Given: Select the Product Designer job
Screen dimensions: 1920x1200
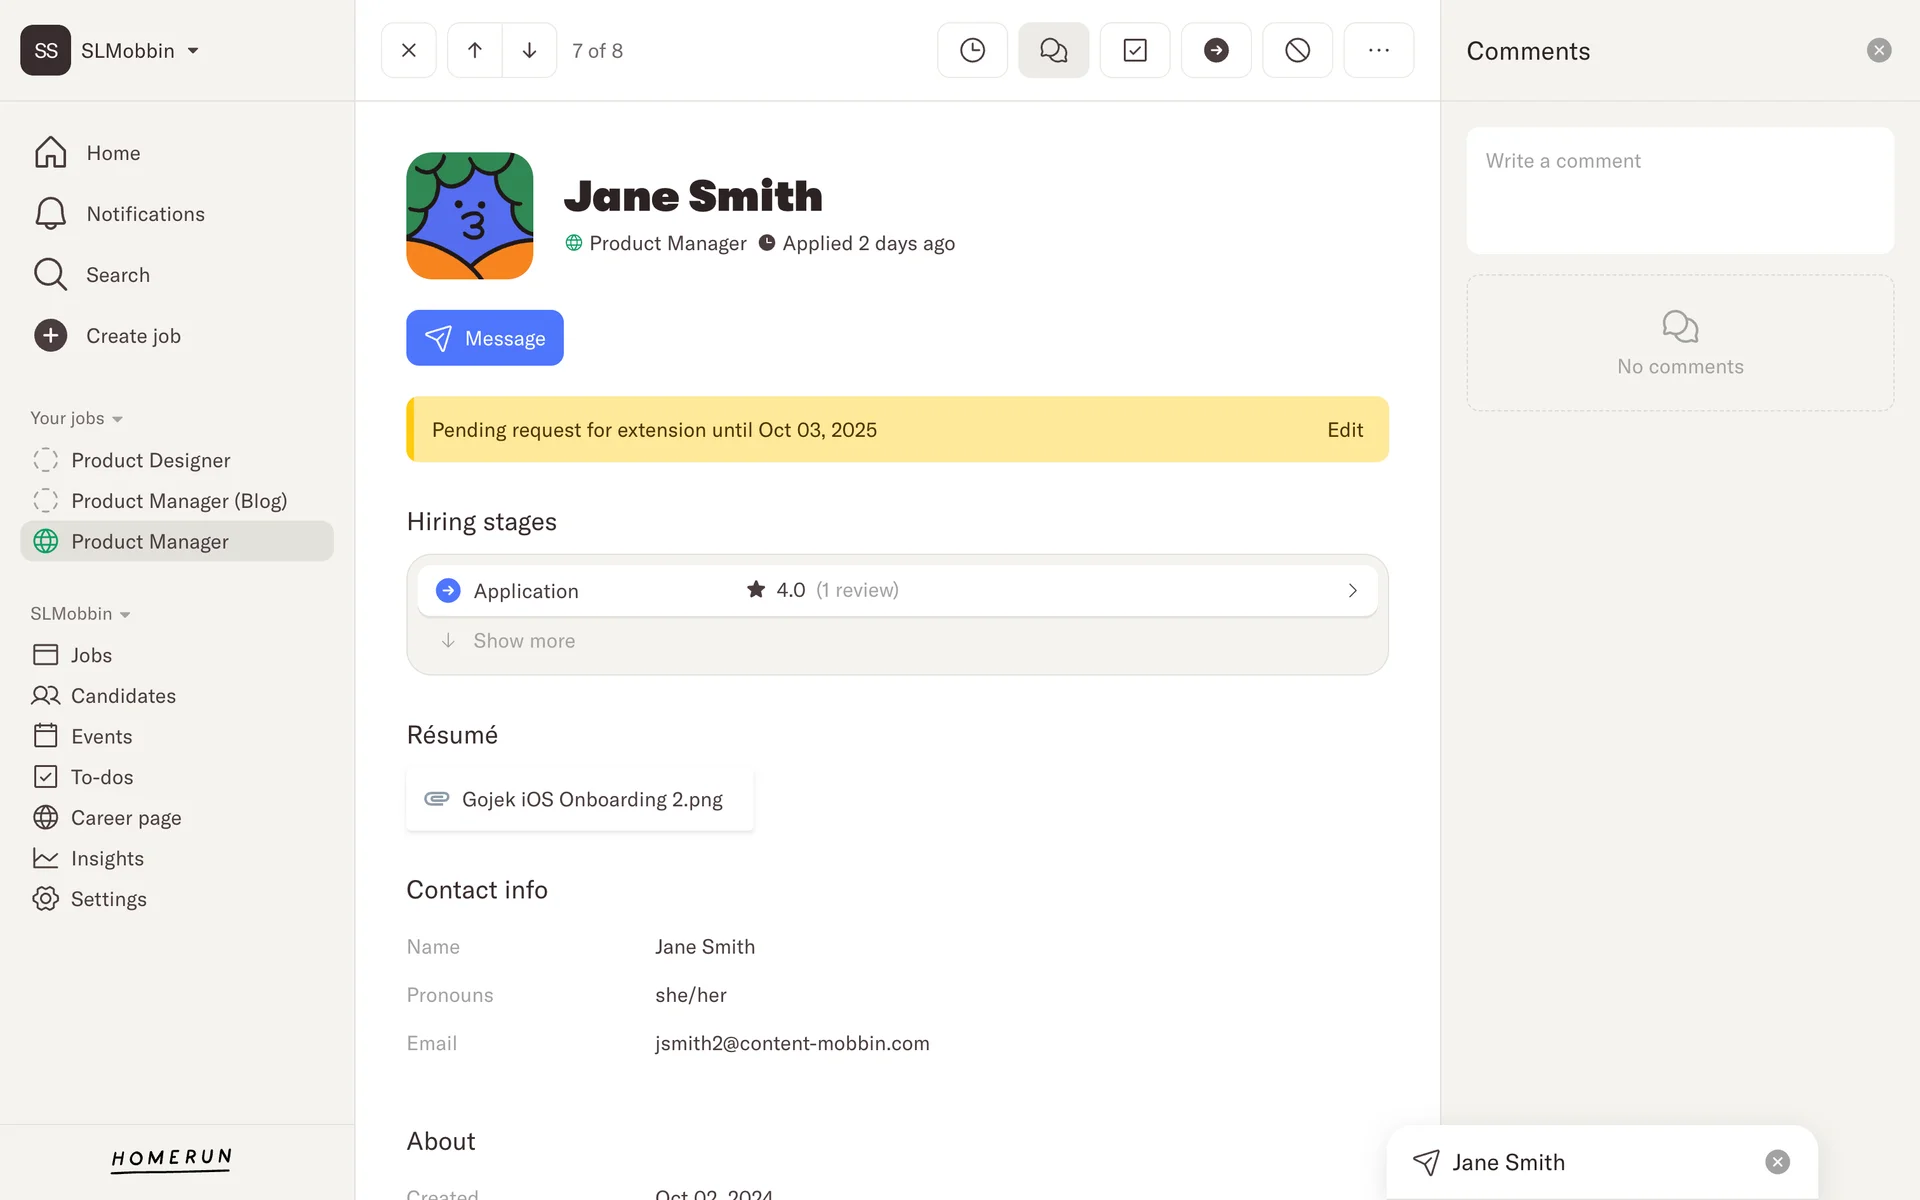Looking at the screenshot, I should coord(150,460).
